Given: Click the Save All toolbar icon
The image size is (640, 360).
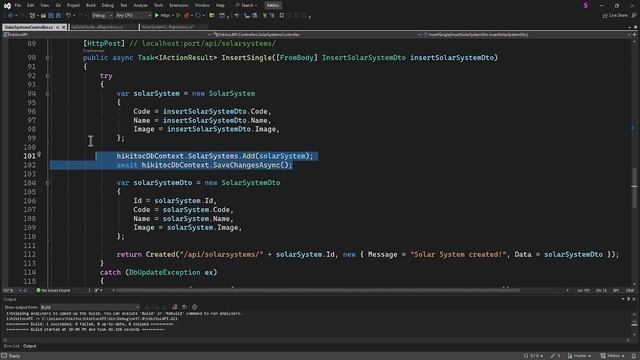Looking at the screenshot, I should tap(58, 16).
